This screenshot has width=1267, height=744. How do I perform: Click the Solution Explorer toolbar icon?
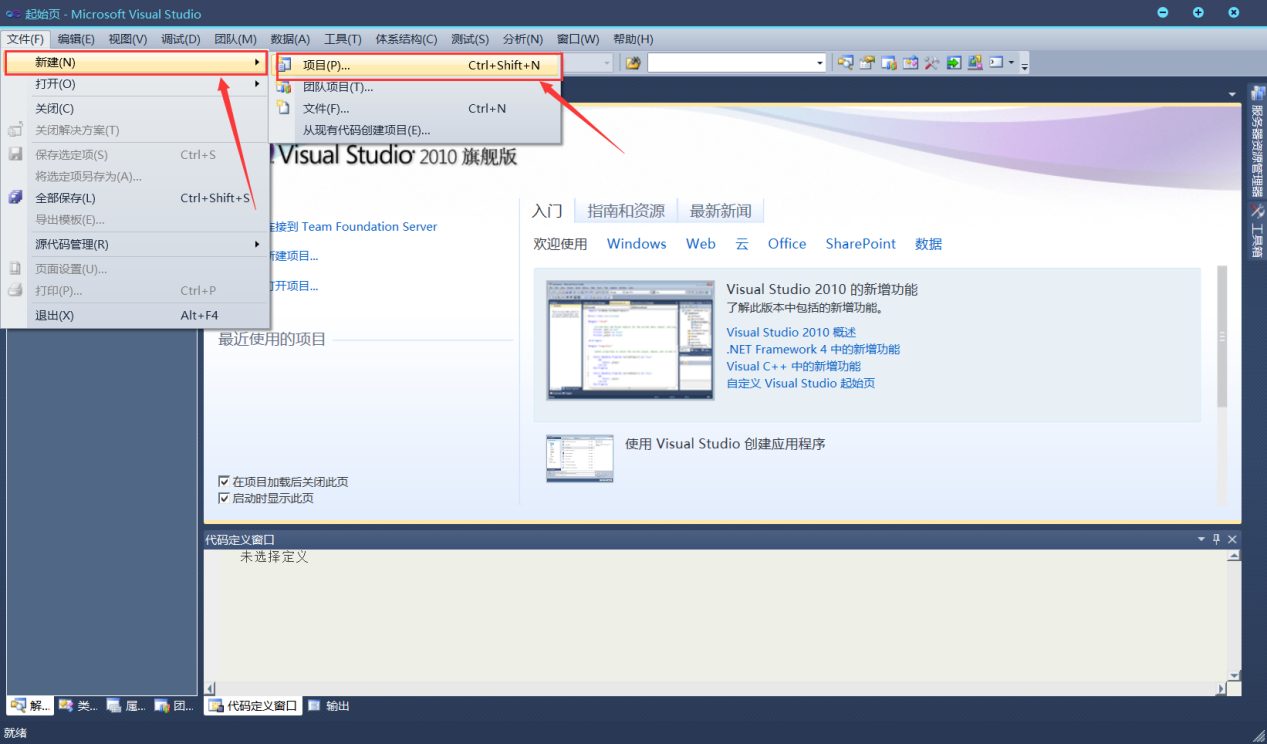(x=846, y=63)
